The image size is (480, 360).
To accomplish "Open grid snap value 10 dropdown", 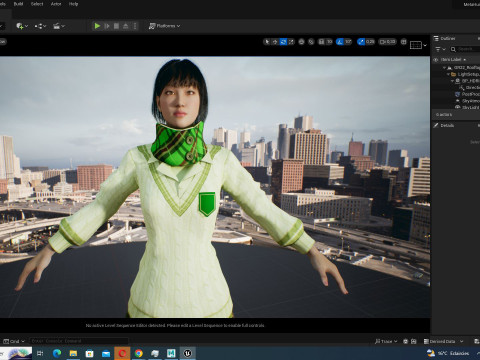I will tap(329, 42).
